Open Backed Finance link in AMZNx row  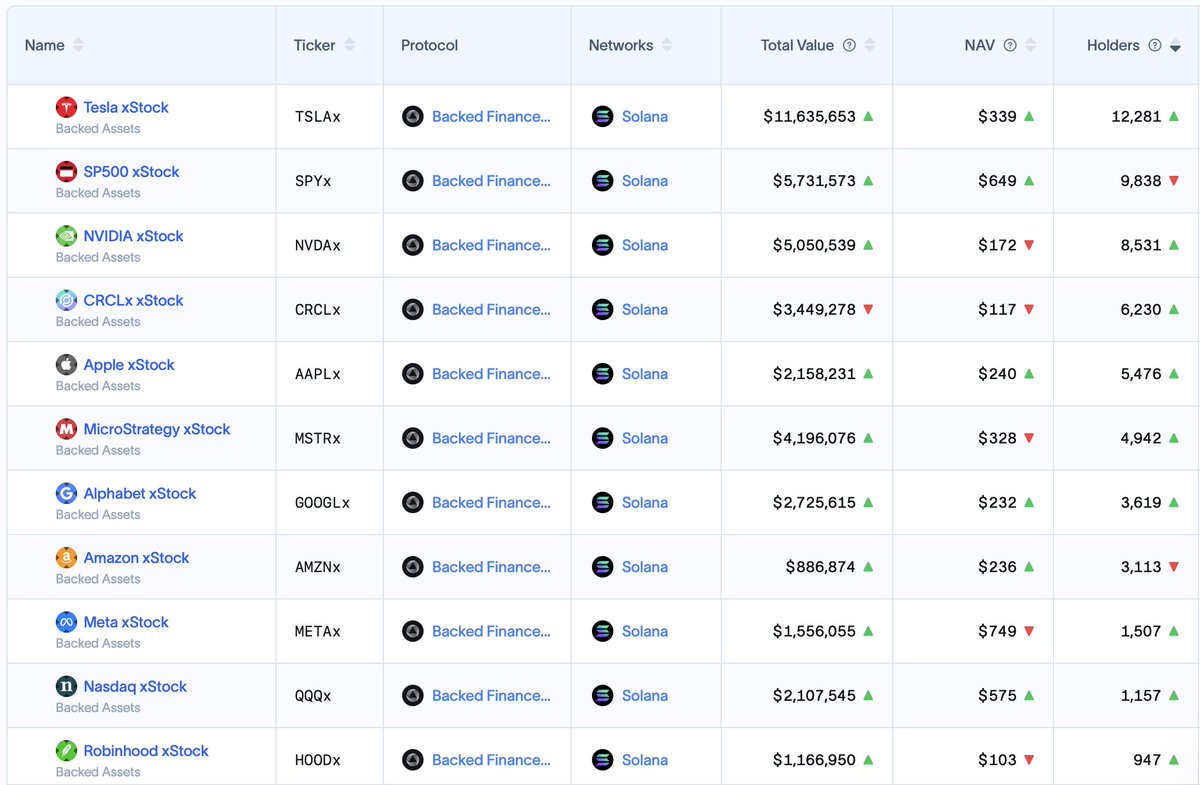[x=491, y=567]
